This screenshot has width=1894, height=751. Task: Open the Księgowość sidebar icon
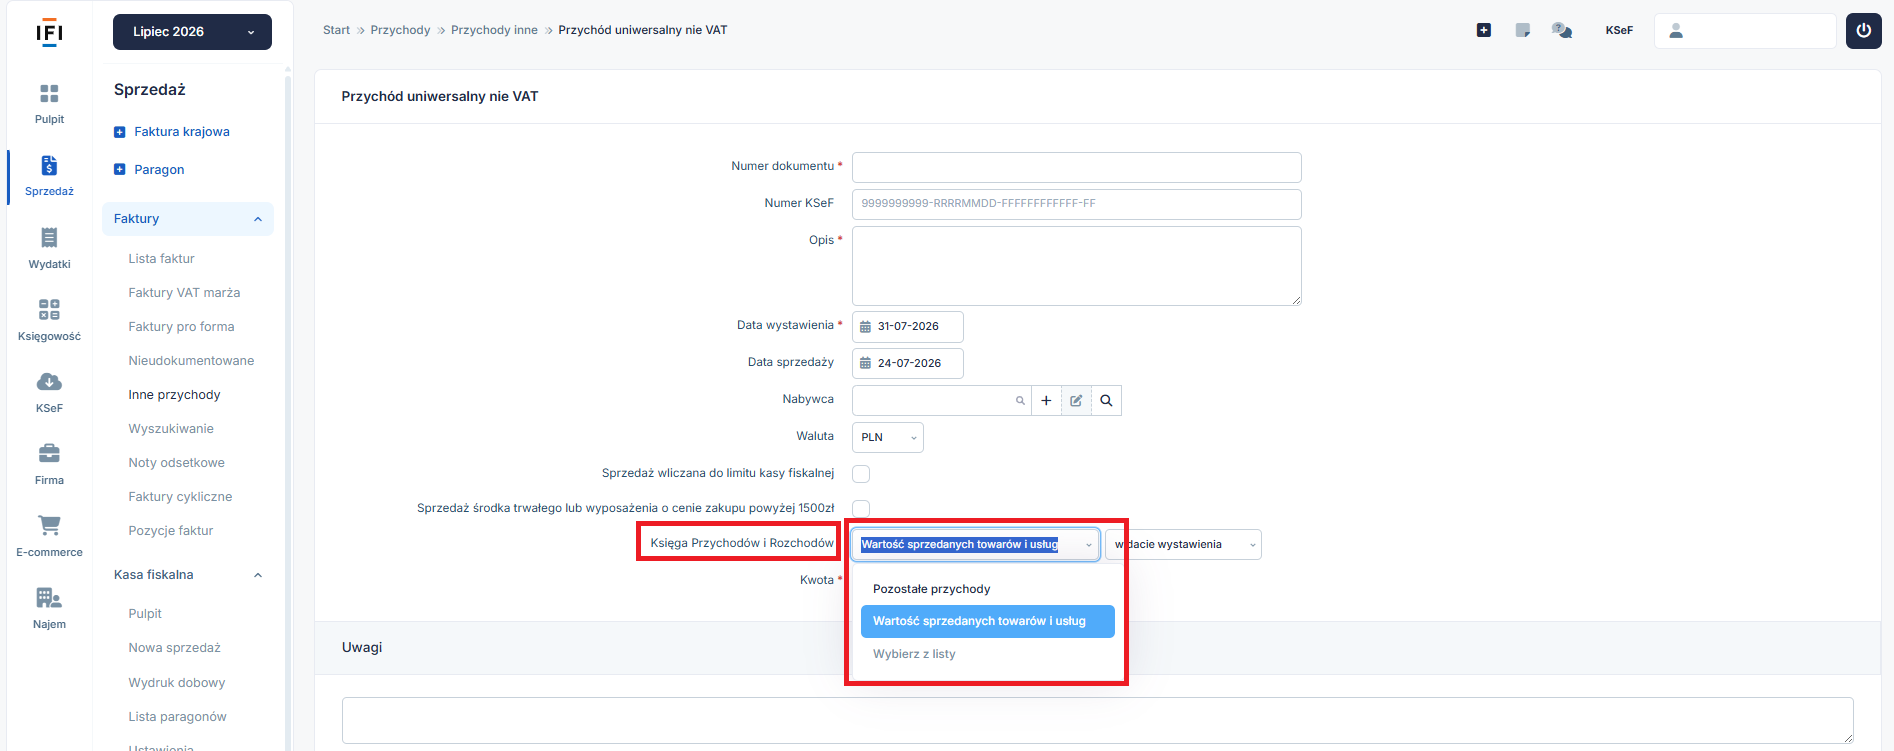49,309
